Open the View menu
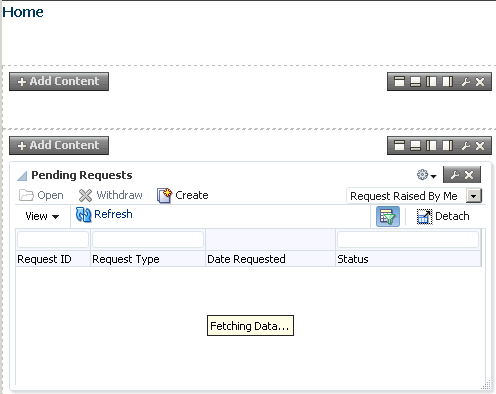496x394 pixels. point(42,216)
